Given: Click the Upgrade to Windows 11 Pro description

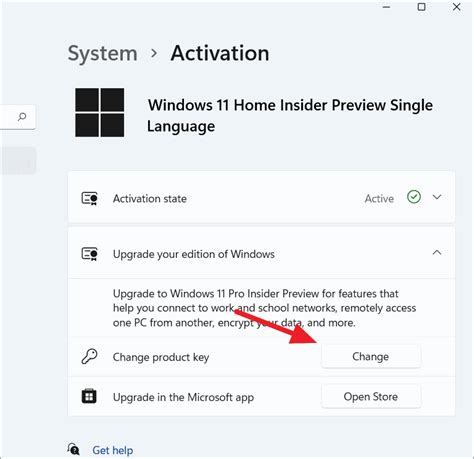Looking at the screenshot, I should [x=264, y=308].
